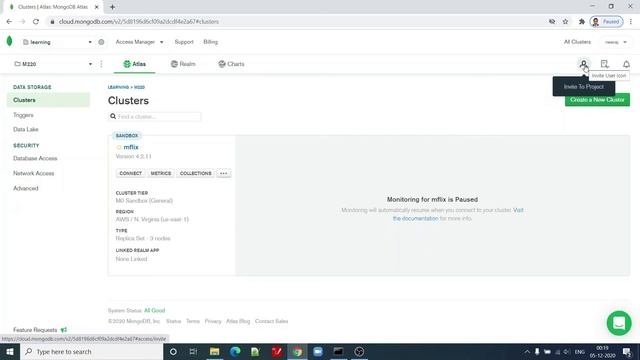Open Zoom from the taskbar
Image resolution: width=640 pixels, height=360 pixels.
[x=318, y=351]
